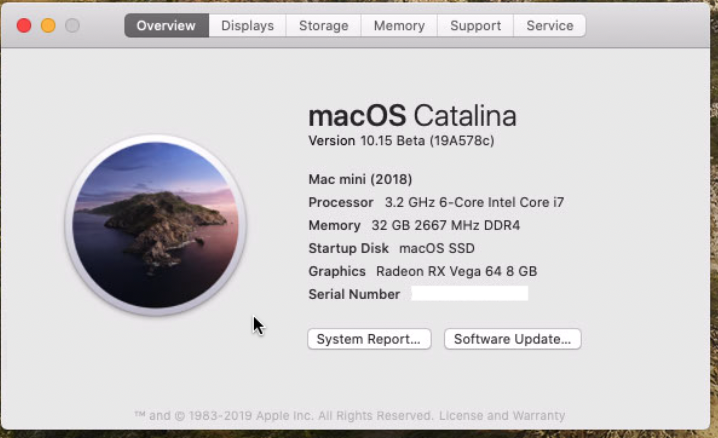Select the Memory tab
This screenshot has width=718, height=438.
click(x=399, y=26)
